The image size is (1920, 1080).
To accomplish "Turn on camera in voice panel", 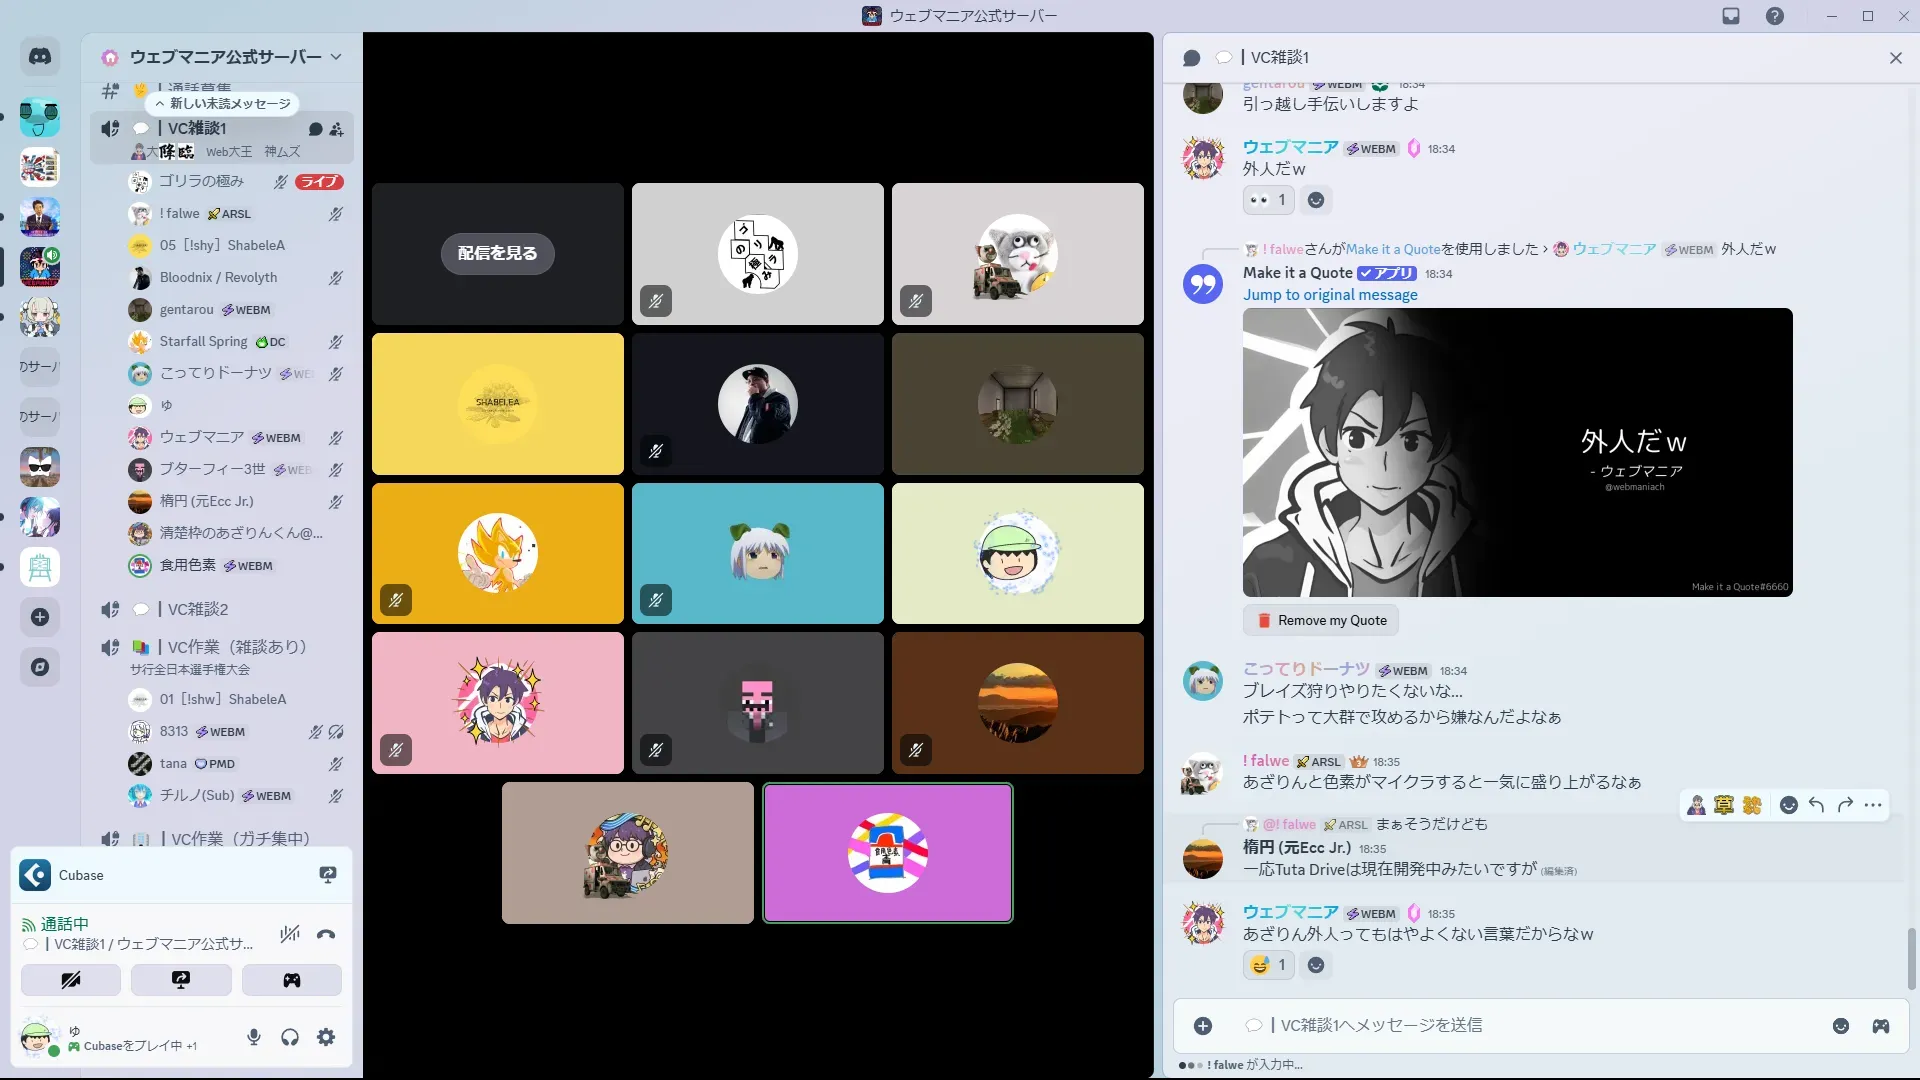I will coord(71,980).
